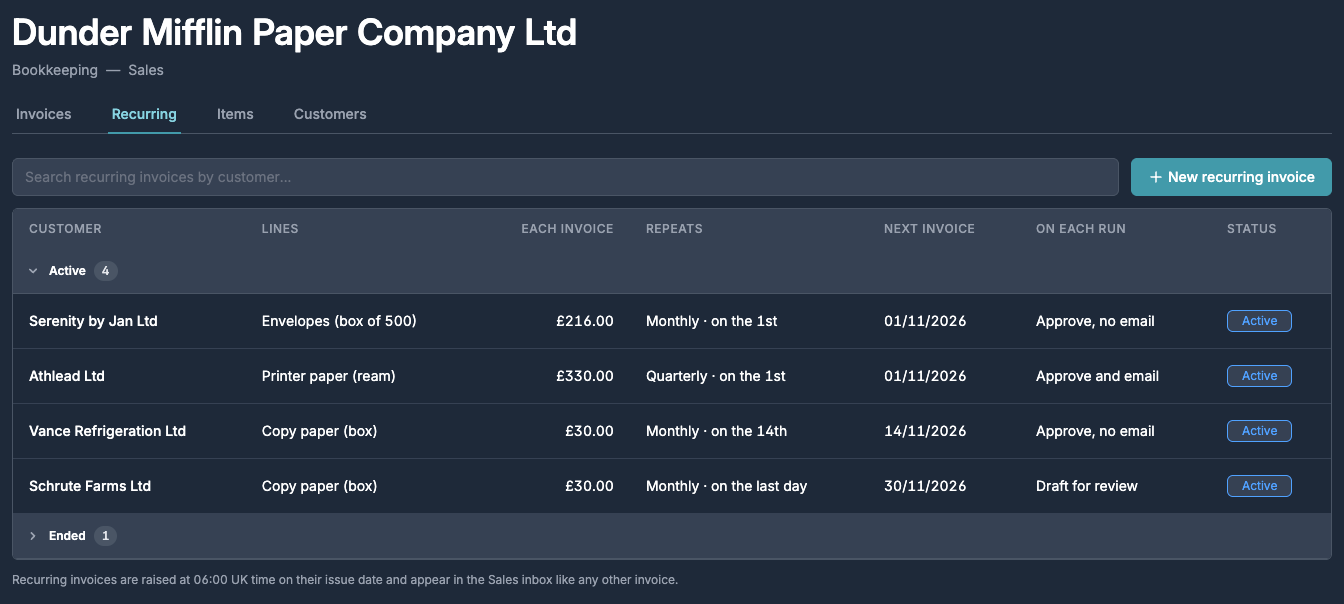Click Printer paper (ream) line
The image size is (1344, 604).
pos(329,376)
